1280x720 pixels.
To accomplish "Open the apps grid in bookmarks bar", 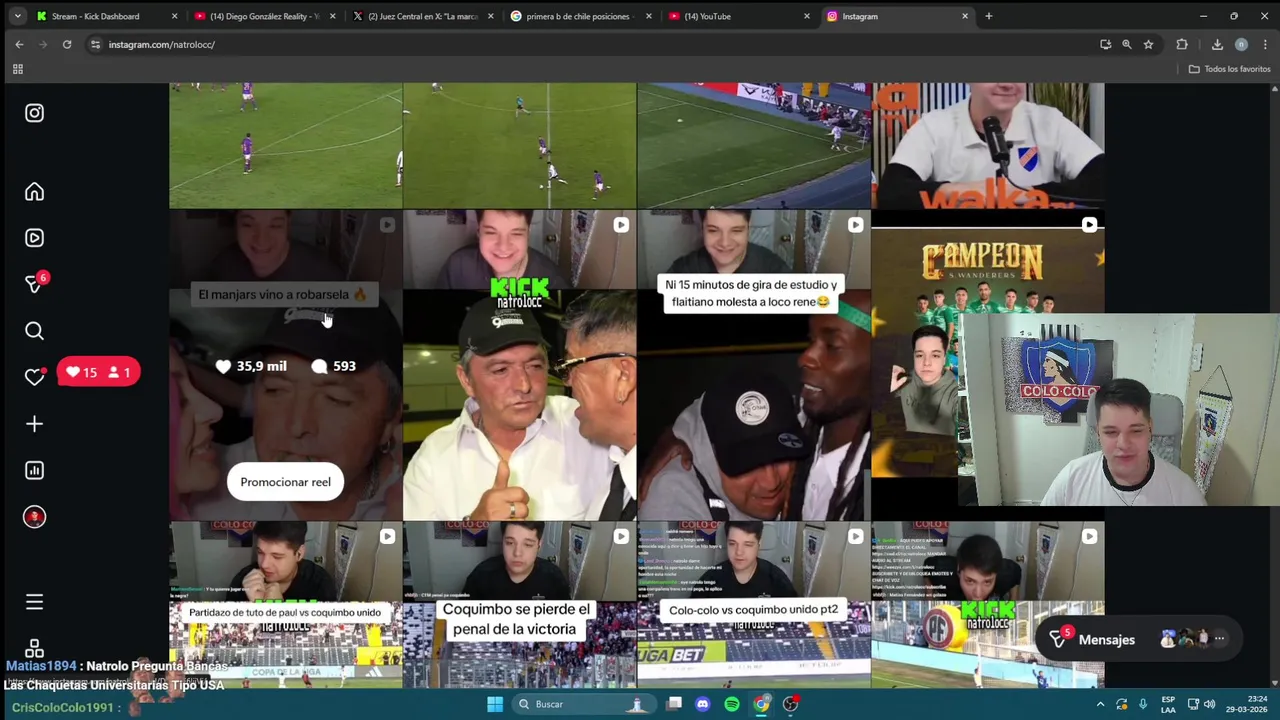I will tap(17, 69).
